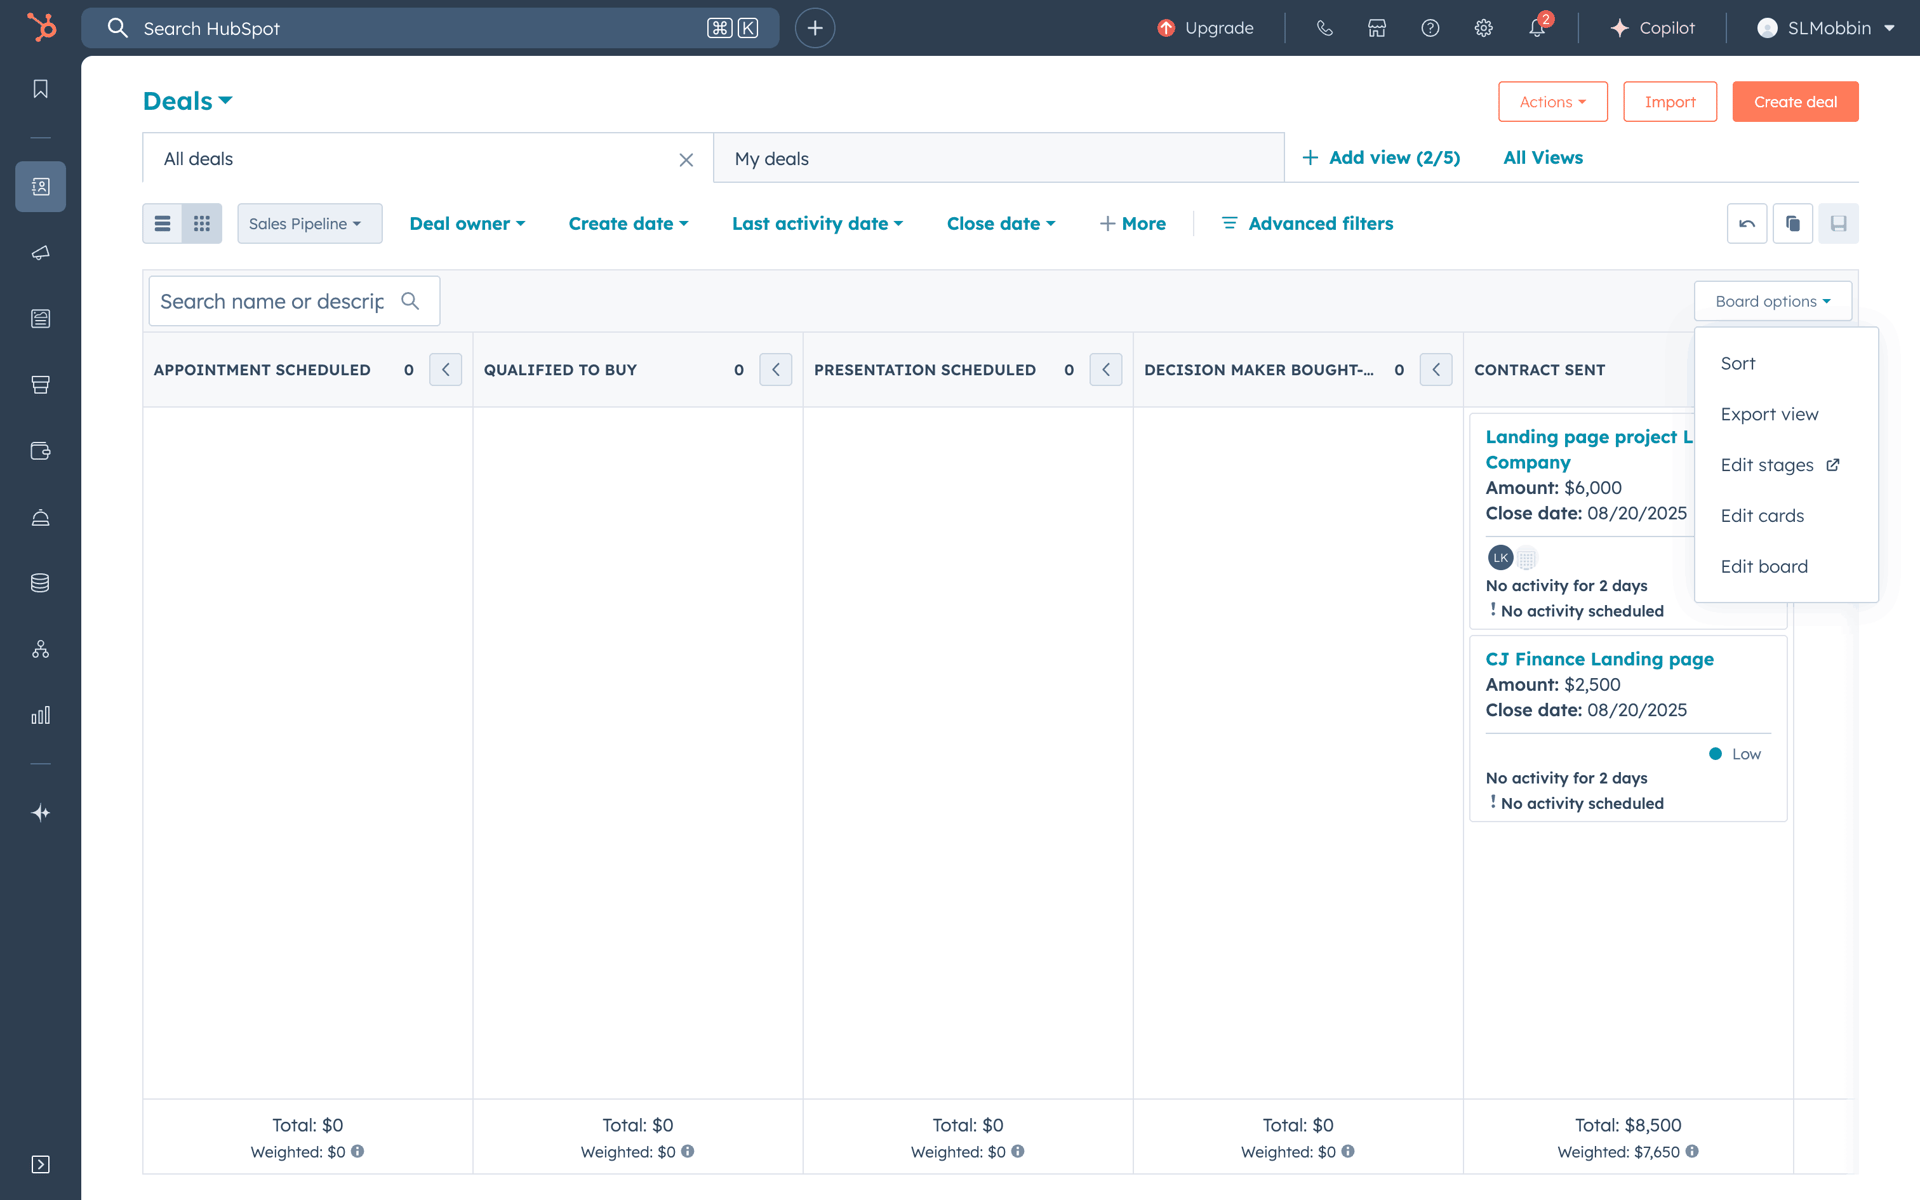Viewport: 1920px width, 1200px height.
Task: Click Add view (2/5)
Action: (x=1381, y=158)
